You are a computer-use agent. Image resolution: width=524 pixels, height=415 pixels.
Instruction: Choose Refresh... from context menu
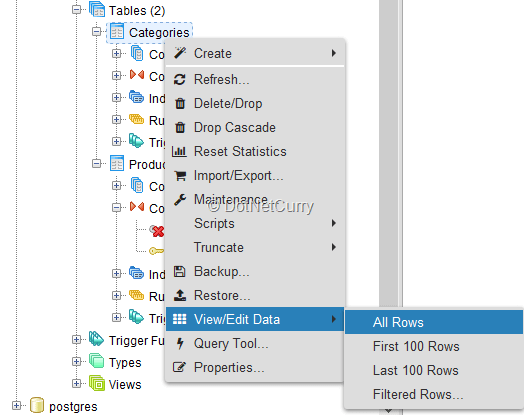(x=255, y=80)
